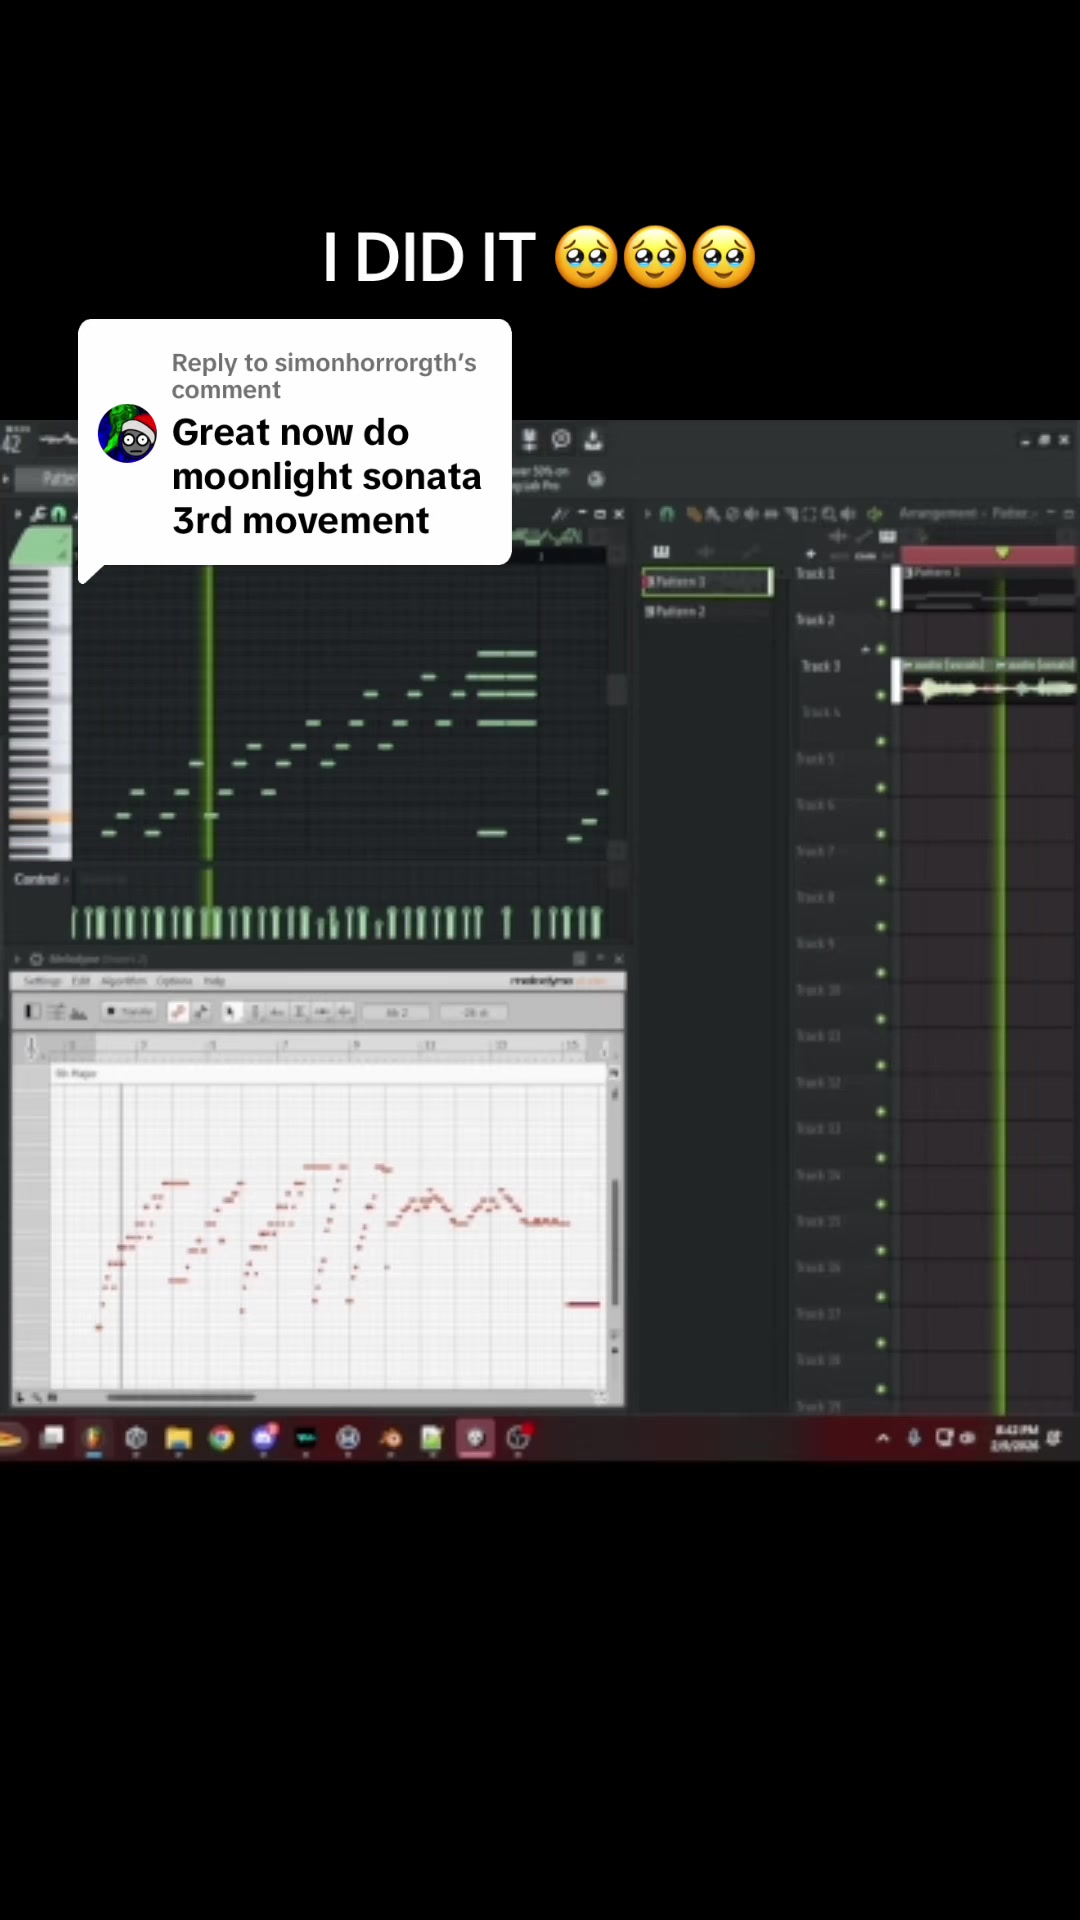This screenshot has height=1920, width=1080.
Task: Open the Control event lane selector
Action: pos(41,879)
